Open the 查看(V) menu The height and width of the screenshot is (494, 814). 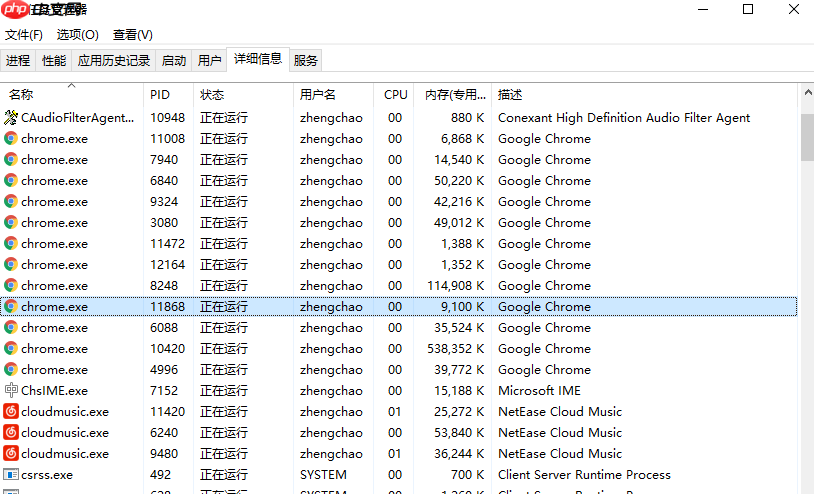coord(133,35)
